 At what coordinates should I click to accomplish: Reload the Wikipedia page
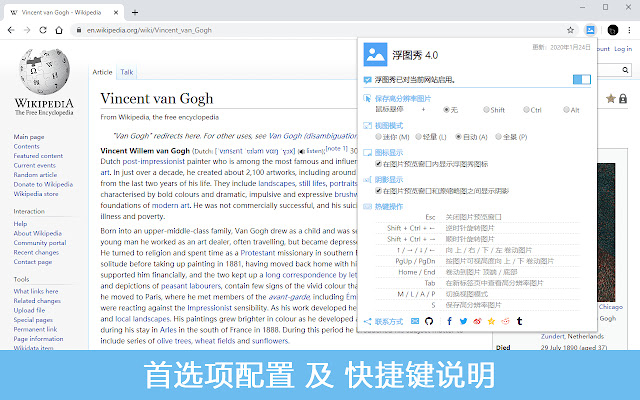pyautogui.click(x=43, y=30)
